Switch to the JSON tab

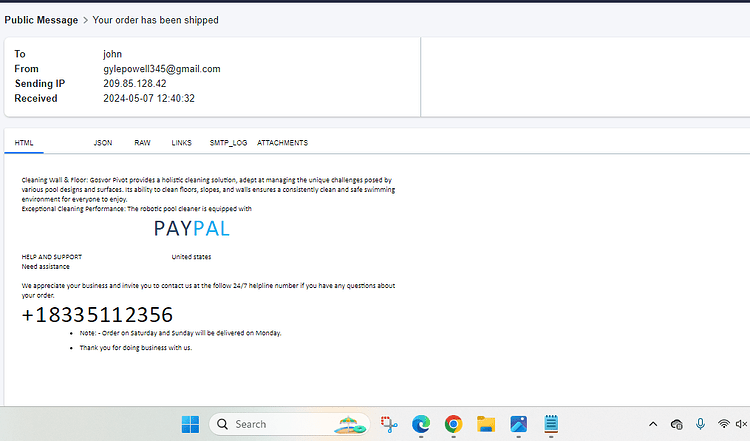[103, 143]
